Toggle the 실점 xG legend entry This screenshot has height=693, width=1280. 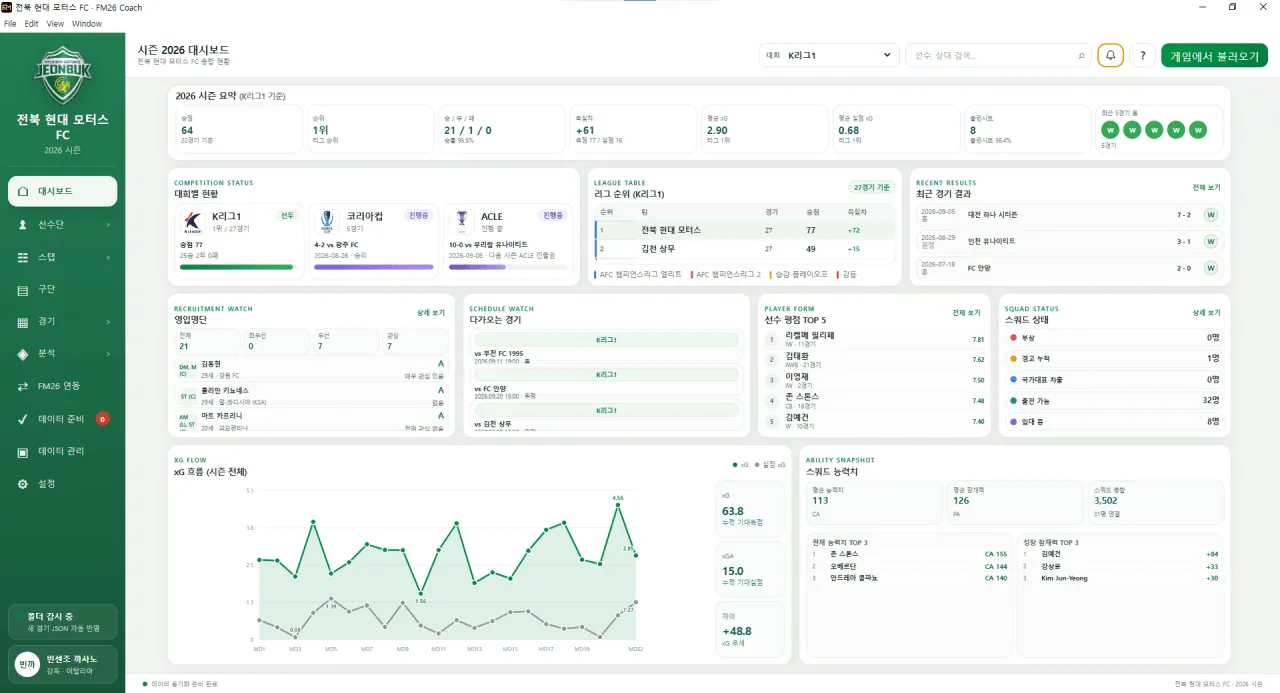(x=769, y=465)
